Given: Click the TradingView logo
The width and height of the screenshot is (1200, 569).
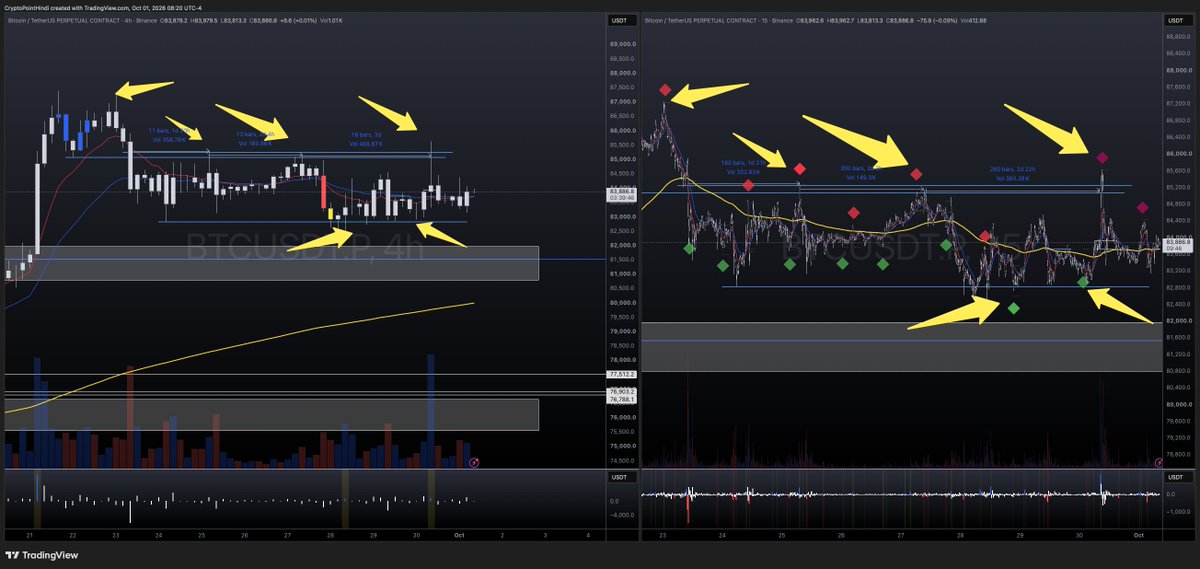Looking at the screenshot, I should (x=43, y=555).
